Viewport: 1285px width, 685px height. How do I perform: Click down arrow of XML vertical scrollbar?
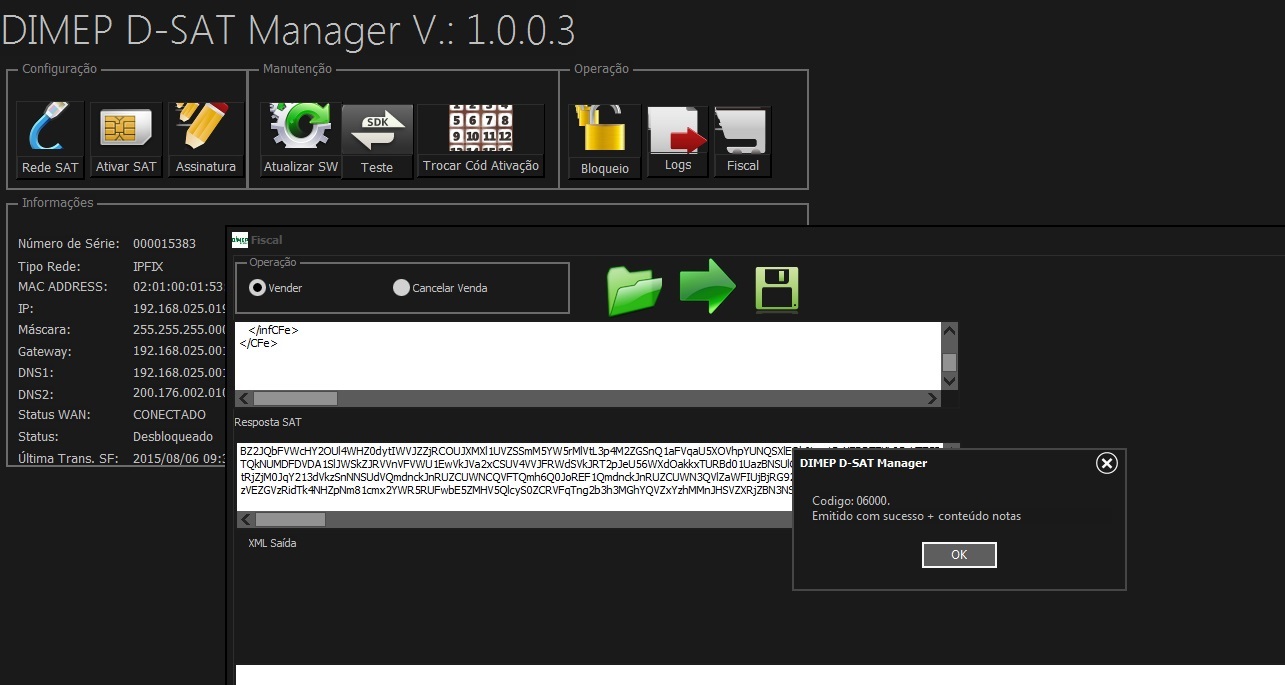950,381
